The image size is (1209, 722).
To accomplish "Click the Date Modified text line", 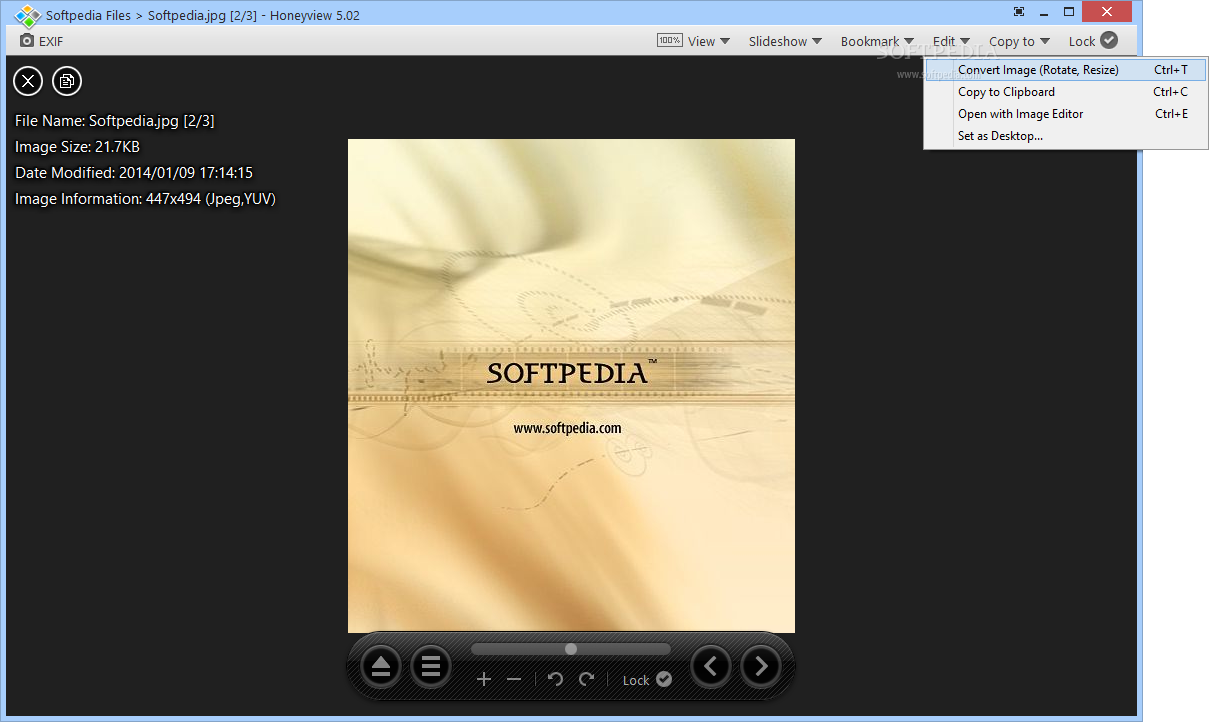I will click(x=134, y=173).
